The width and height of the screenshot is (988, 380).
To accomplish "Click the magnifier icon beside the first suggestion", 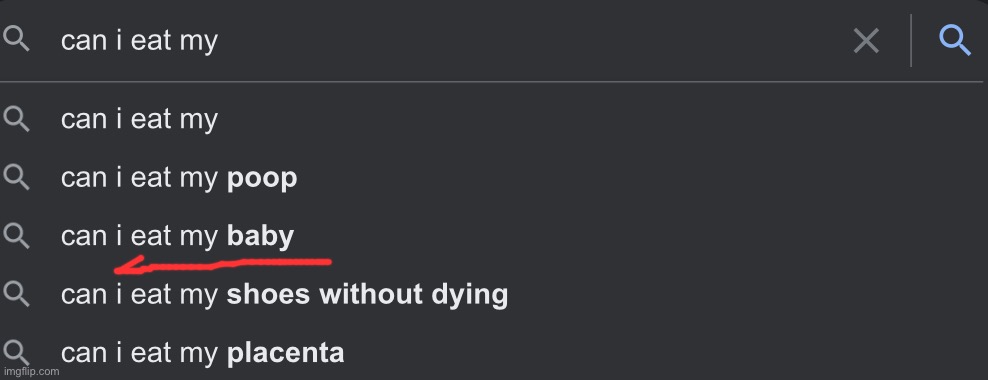I will tap(16, 119).
